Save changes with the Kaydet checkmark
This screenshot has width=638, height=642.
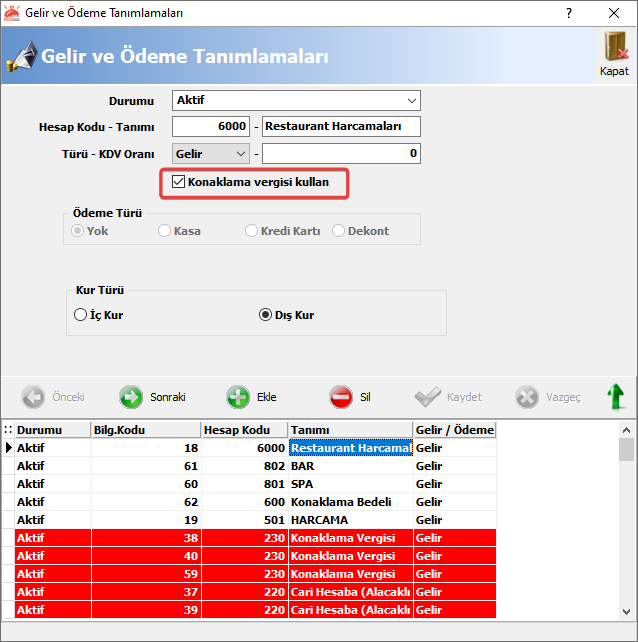448,397
